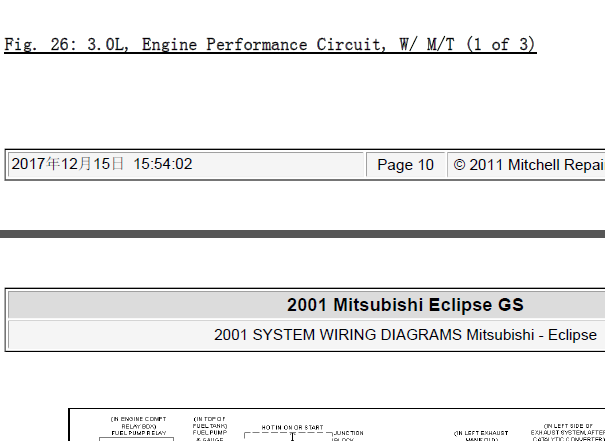Click the Fig. 26 engine performance circuit link
605x441 pixels.
tap(270, 44)
